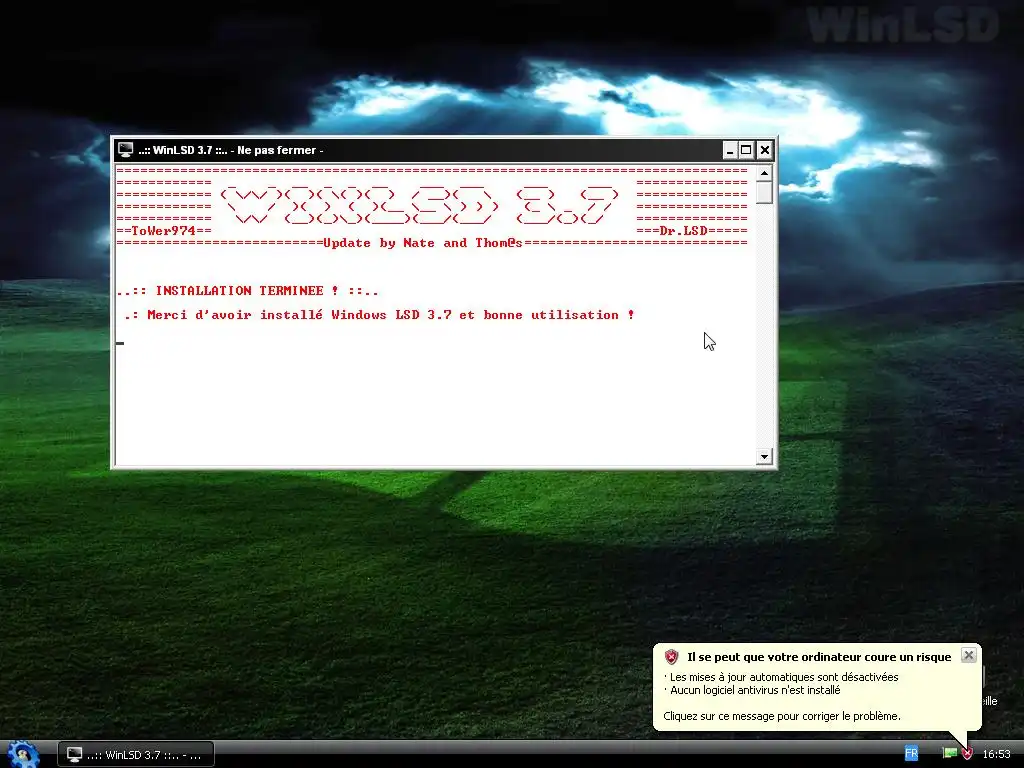Click the shield icon inside the security balloon
Viewport: 1024px width, 768px height.
[671, 657]
